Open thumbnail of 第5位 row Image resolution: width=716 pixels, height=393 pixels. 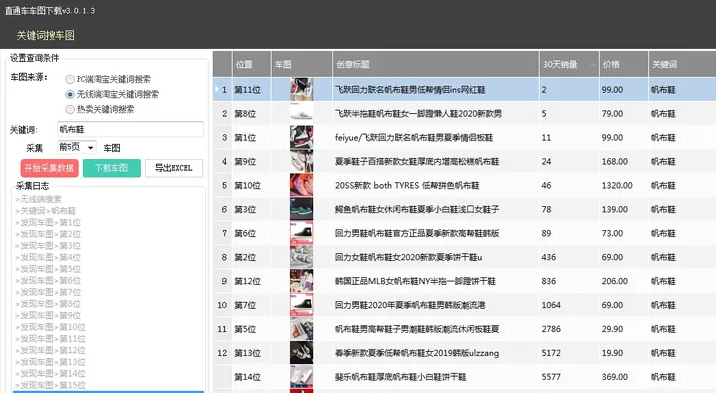301,329
